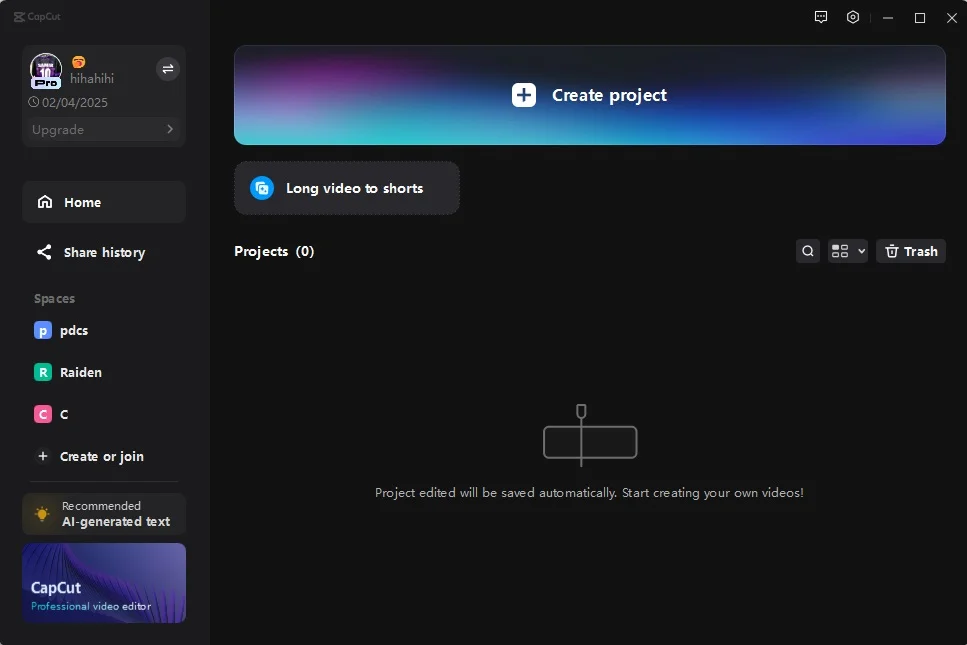Click the clock icon beside the date
Image resolution: width=967 pixels, height=645 pixels.
tap(33, 102)
